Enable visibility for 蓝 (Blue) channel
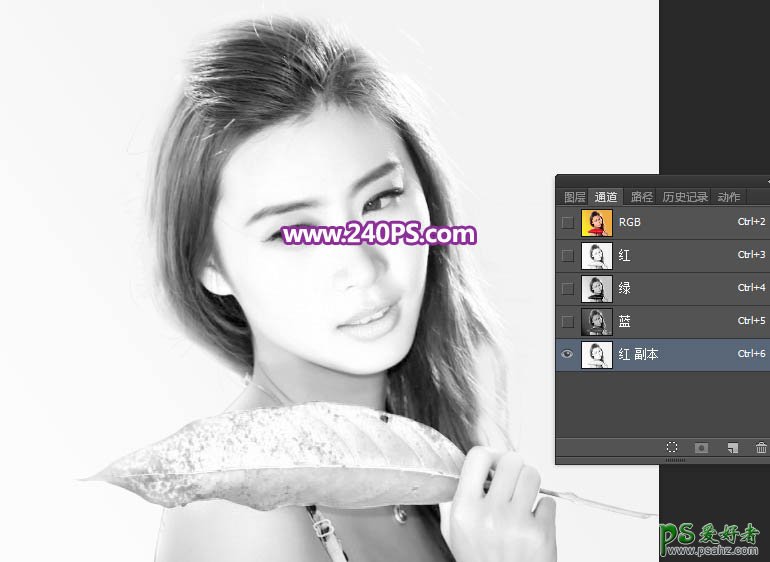The width and height of the screenshot is (770, 562). tap(568, 321)
